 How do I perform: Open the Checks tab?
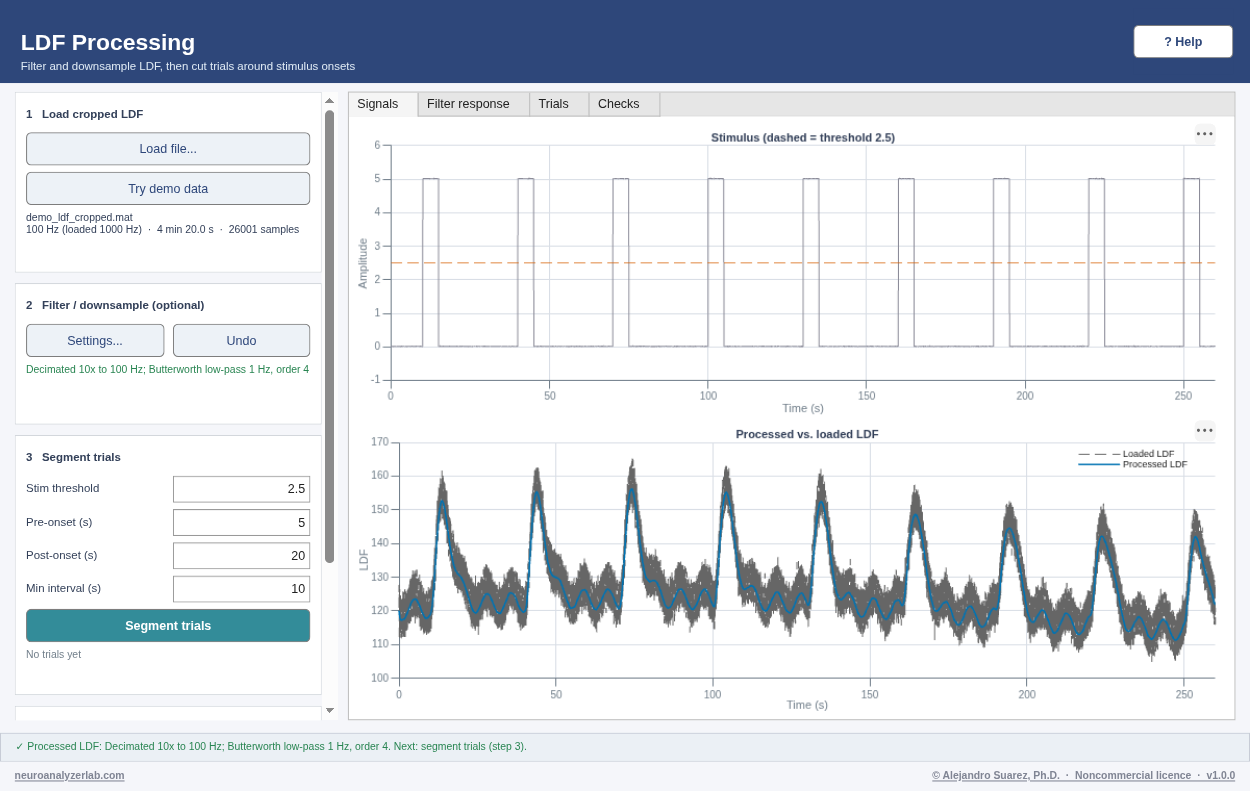[x=624, y=104]
